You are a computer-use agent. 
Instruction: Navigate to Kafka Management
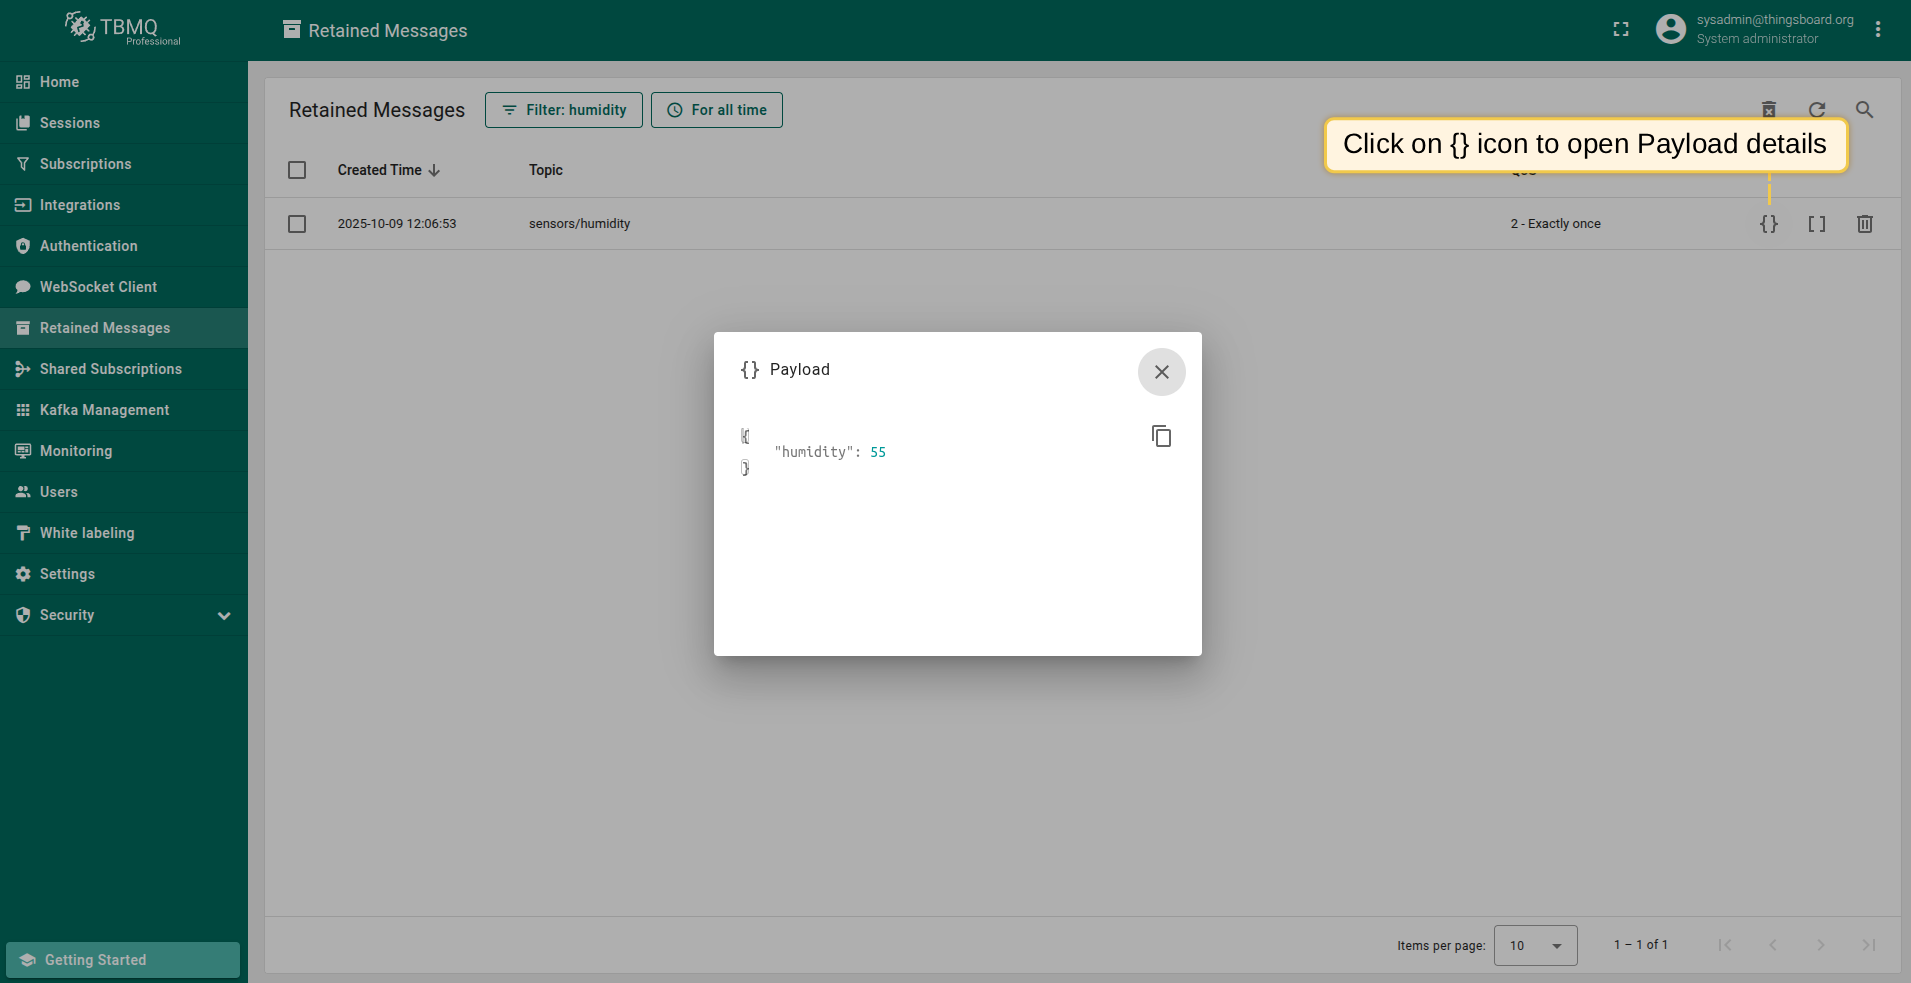[x=104, y=410]
